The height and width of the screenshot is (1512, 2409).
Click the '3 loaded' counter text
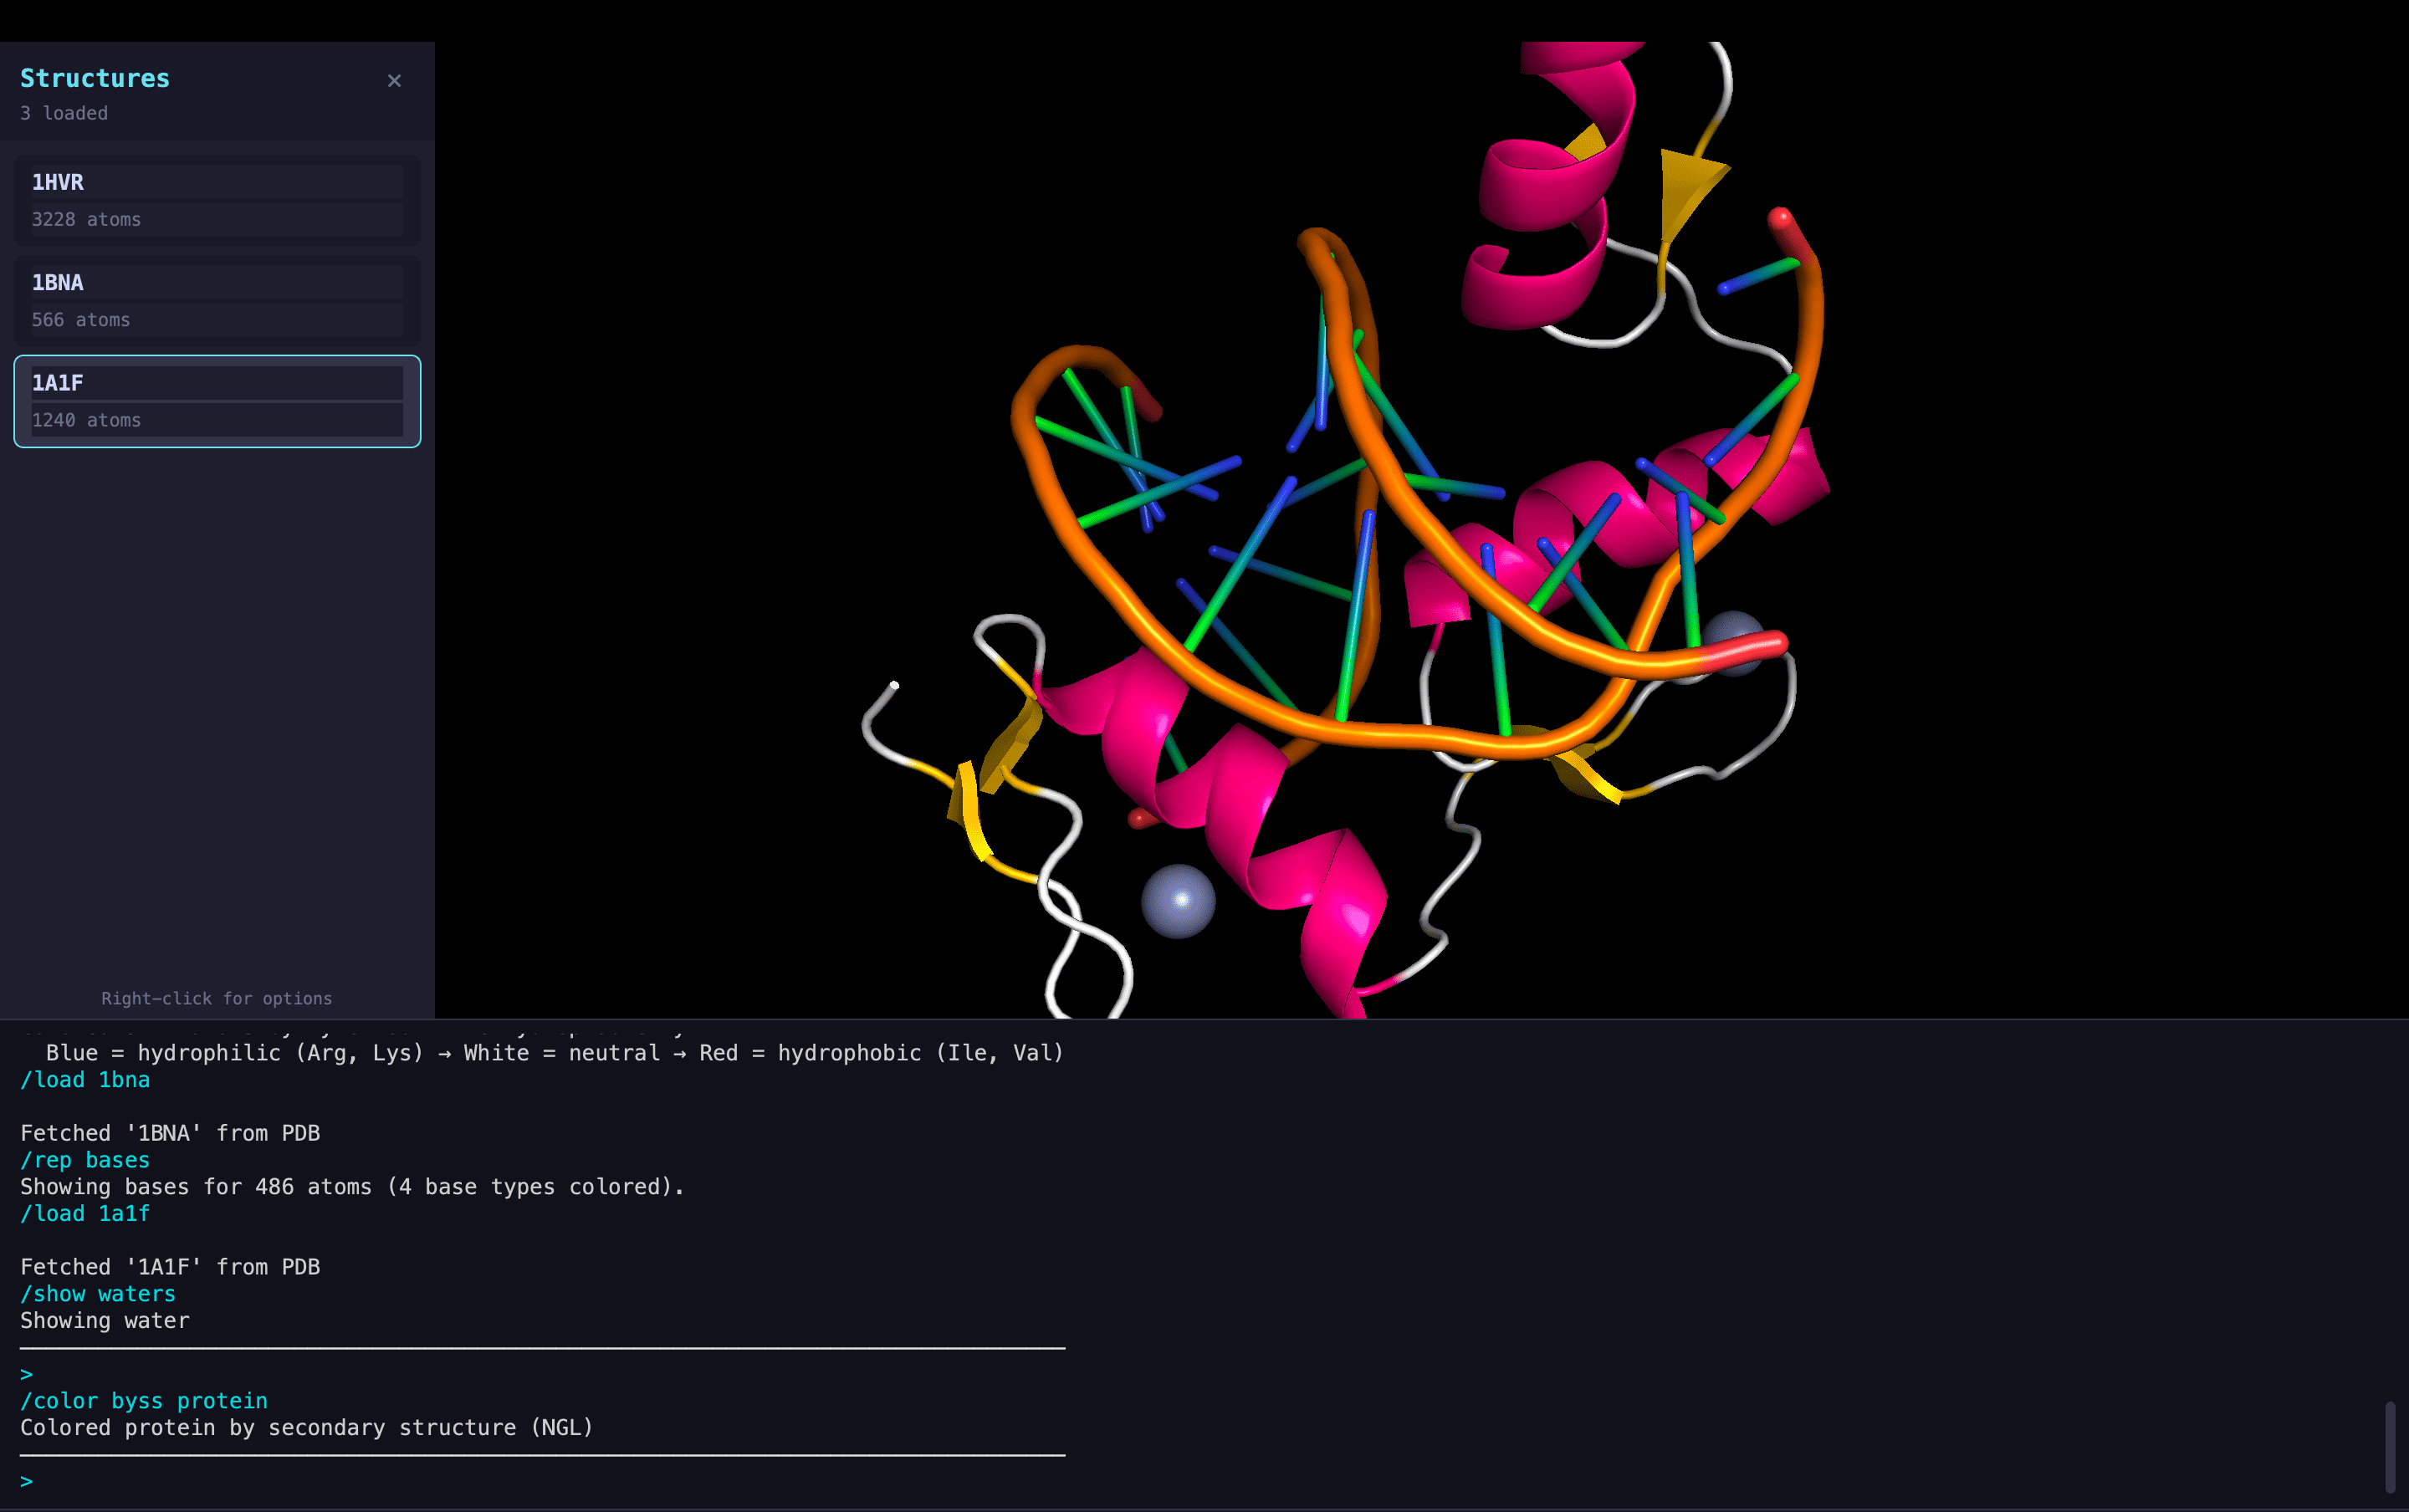click(64, 113)
